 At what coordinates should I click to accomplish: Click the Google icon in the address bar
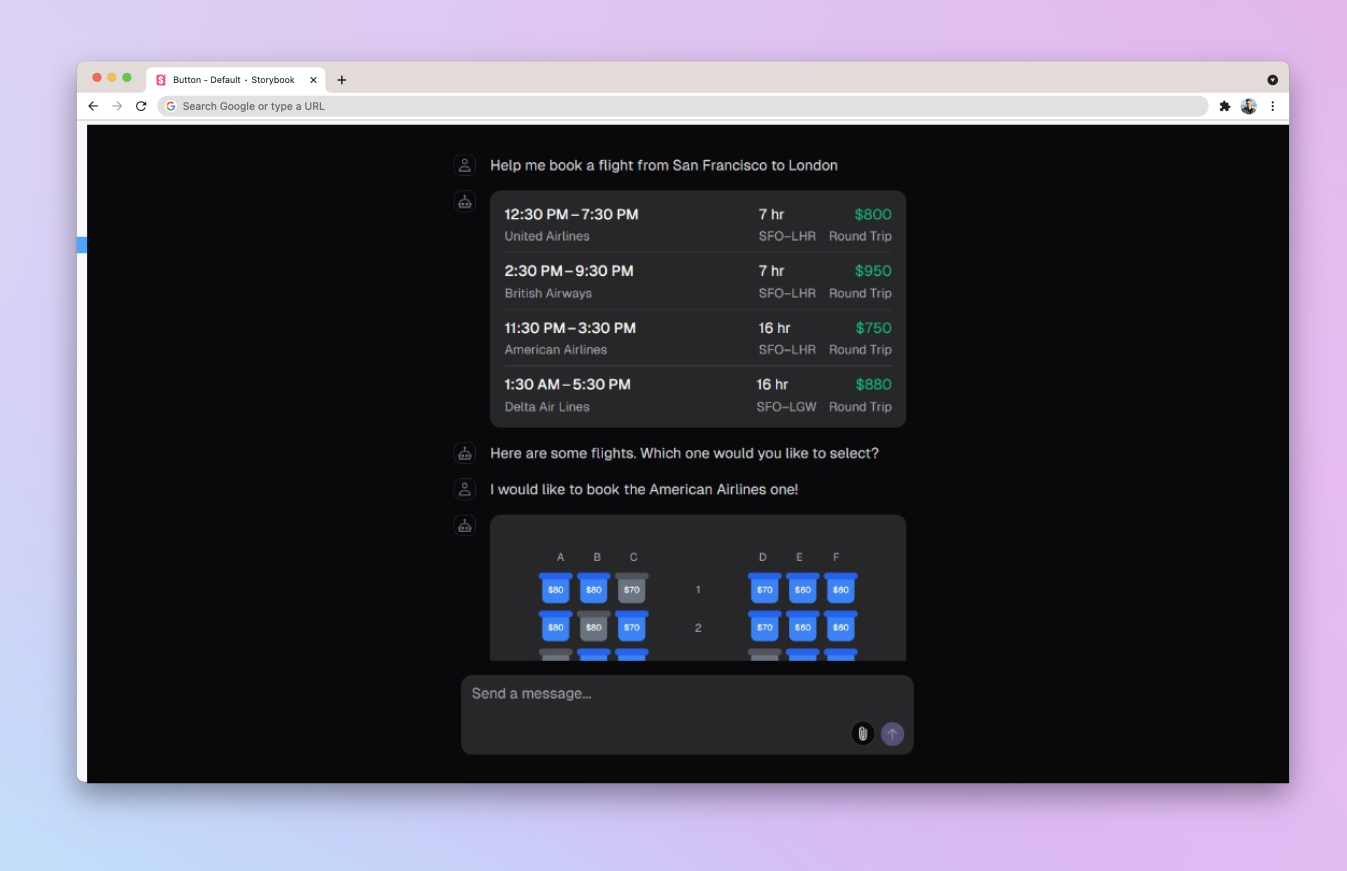point(171,106)
